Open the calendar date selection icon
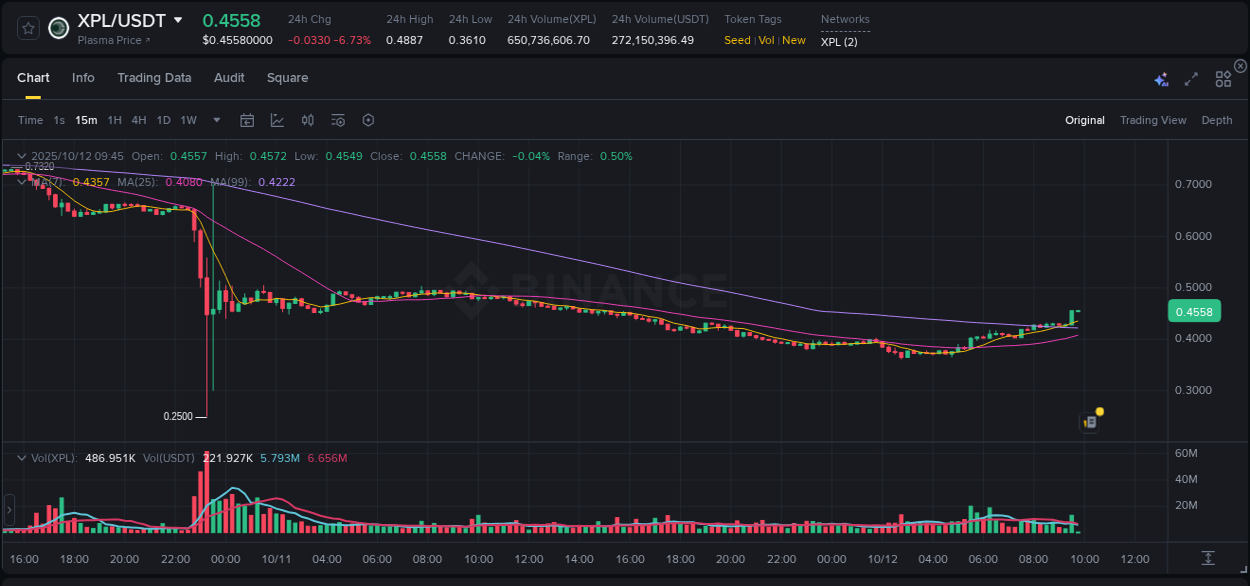 pos(247,120)
